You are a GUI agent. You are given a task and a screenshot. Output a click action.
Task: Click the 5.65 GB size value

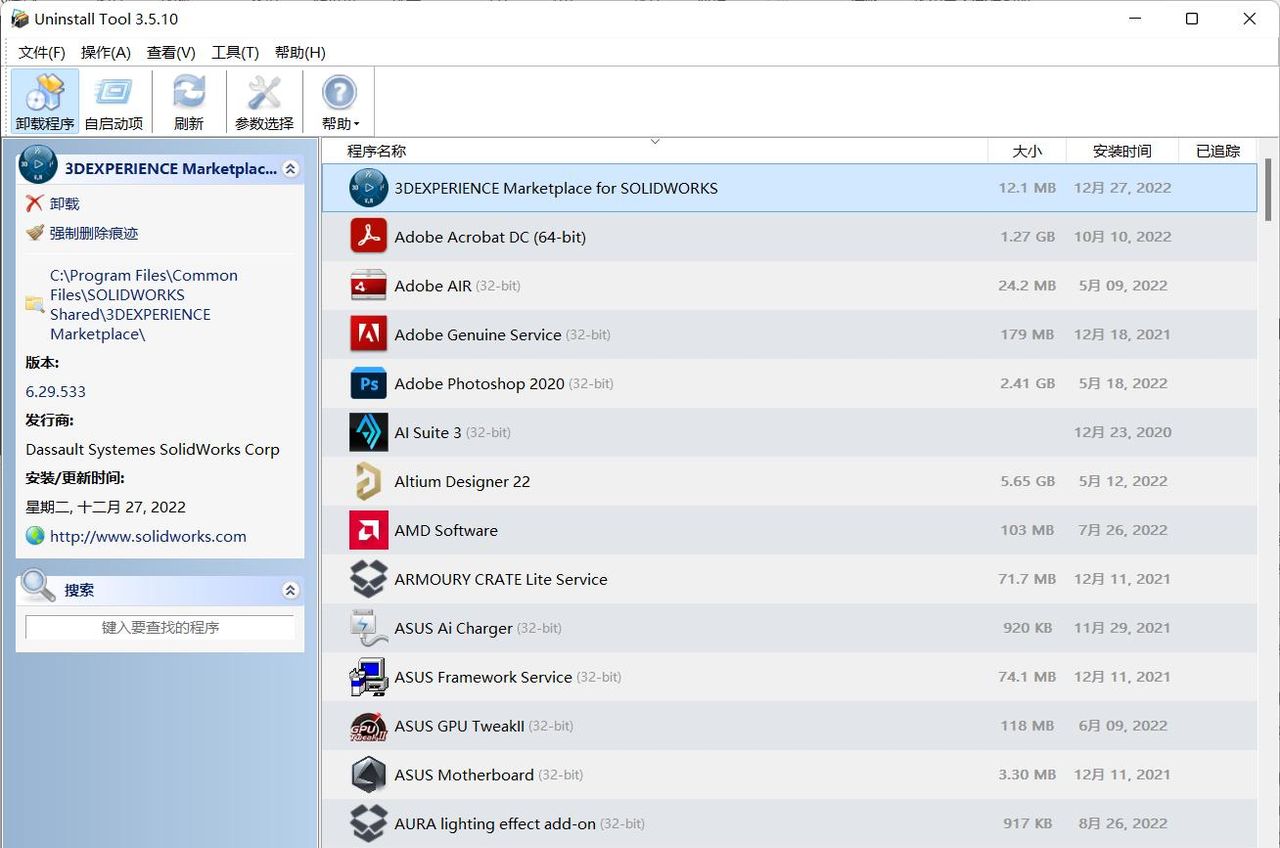pyautogui.click(x=1028, y=481)
